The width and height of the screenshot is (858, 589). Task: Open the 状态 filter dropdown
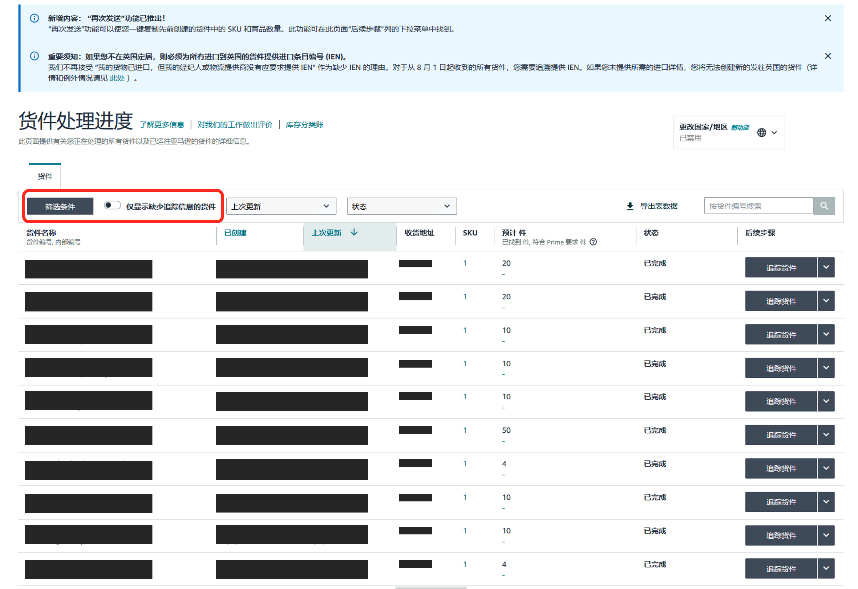401,206
